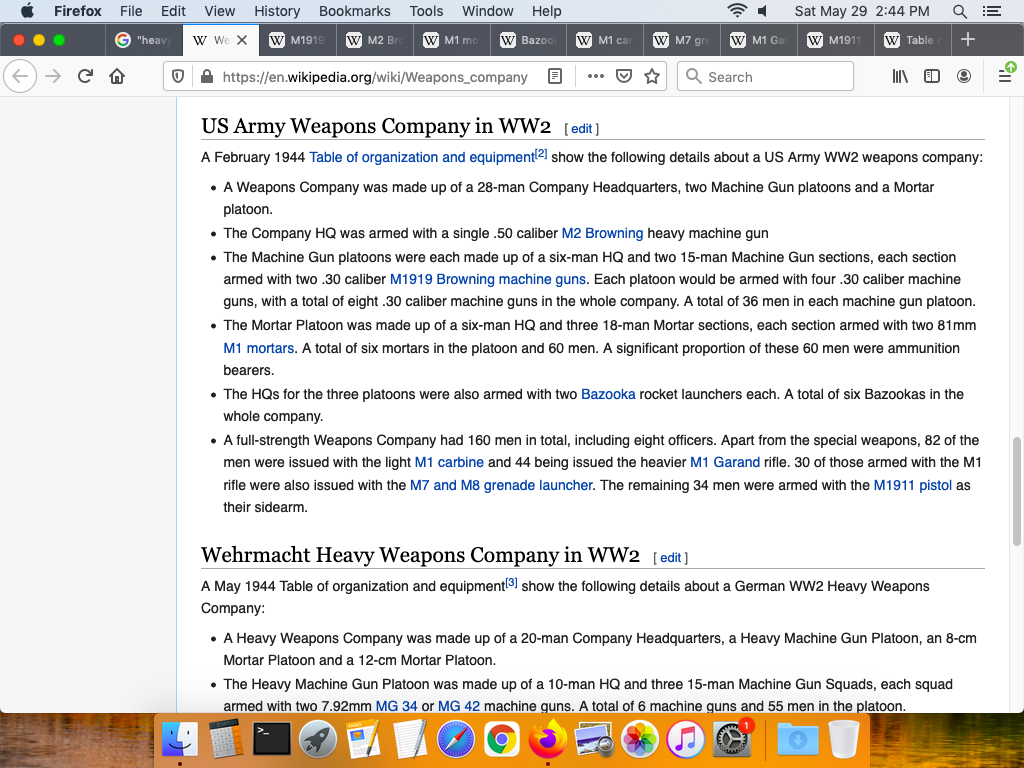Open the Firefox Library panel
The height and width of the screenshot is (768, 1024).
pyautogui.click(x=901, y=77)
